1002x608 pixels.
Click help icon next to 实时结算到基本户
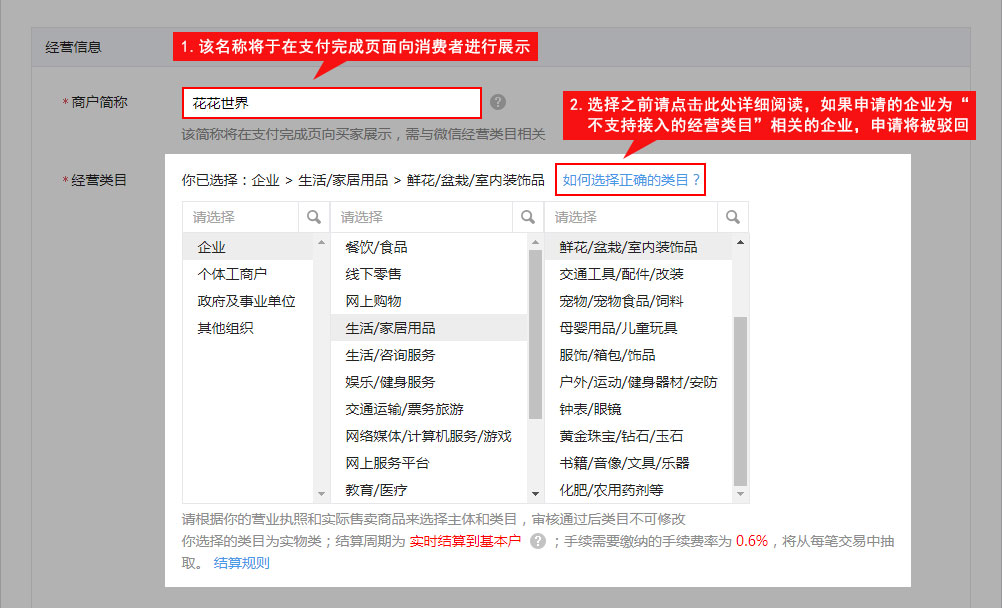(x=538, y=541)
